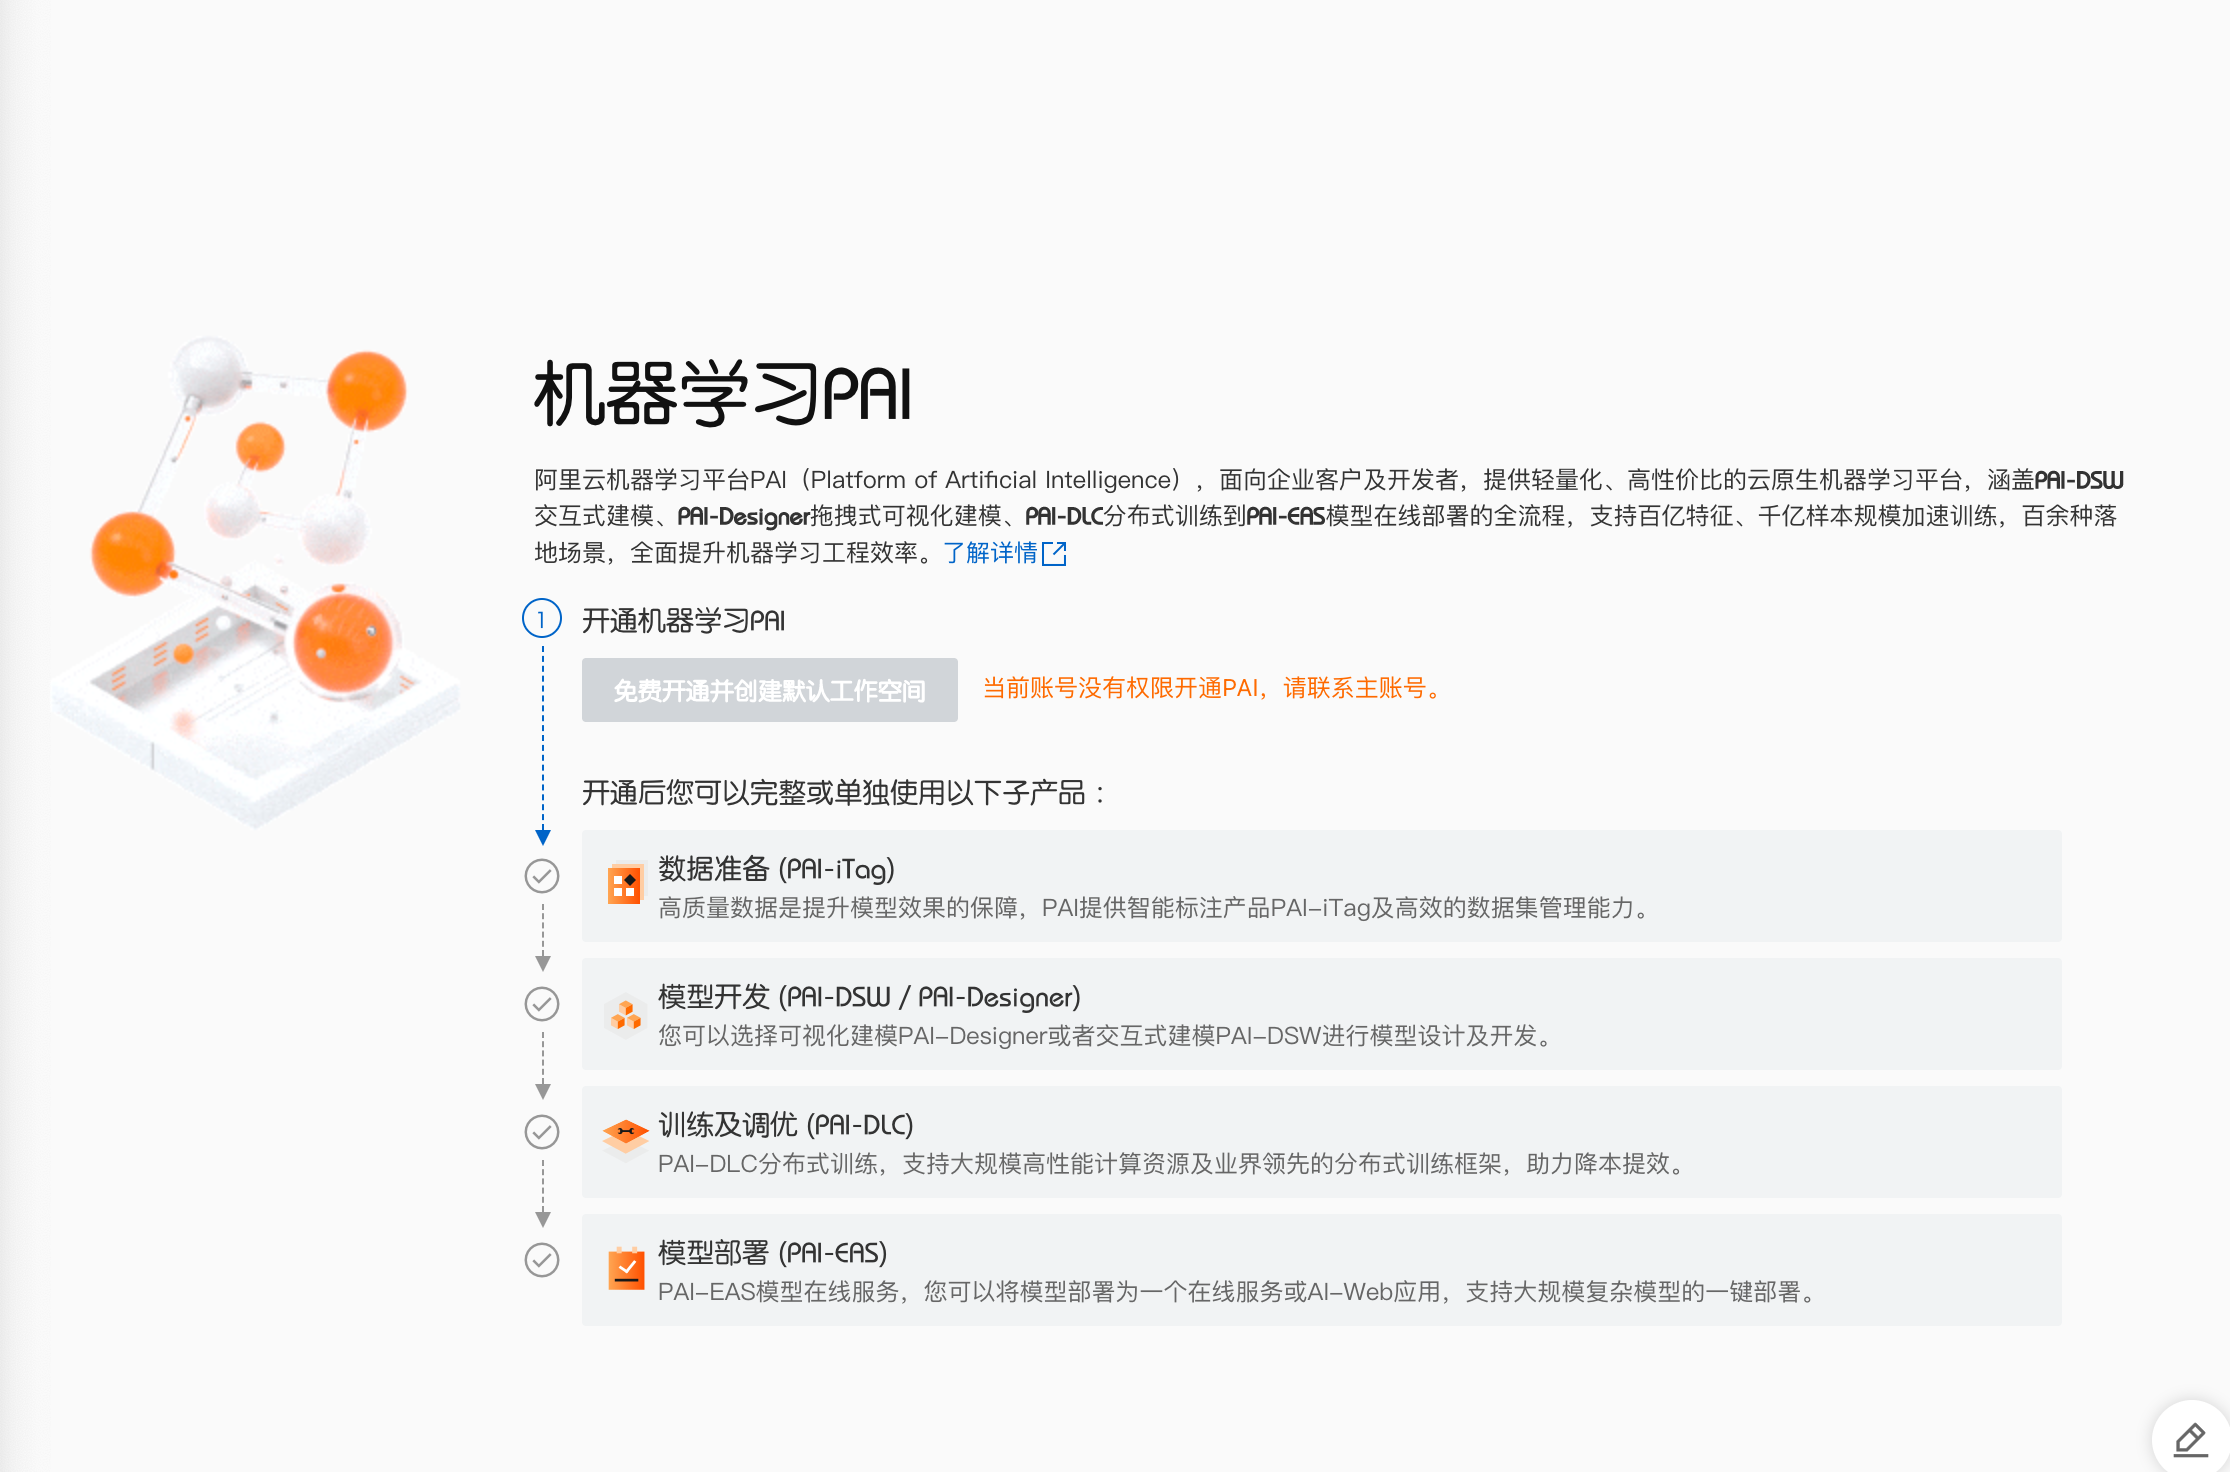Click the 阿里云机器学习平台PAI intro paragraph
2230x1472 pixels.
(x=1328, y=516)
